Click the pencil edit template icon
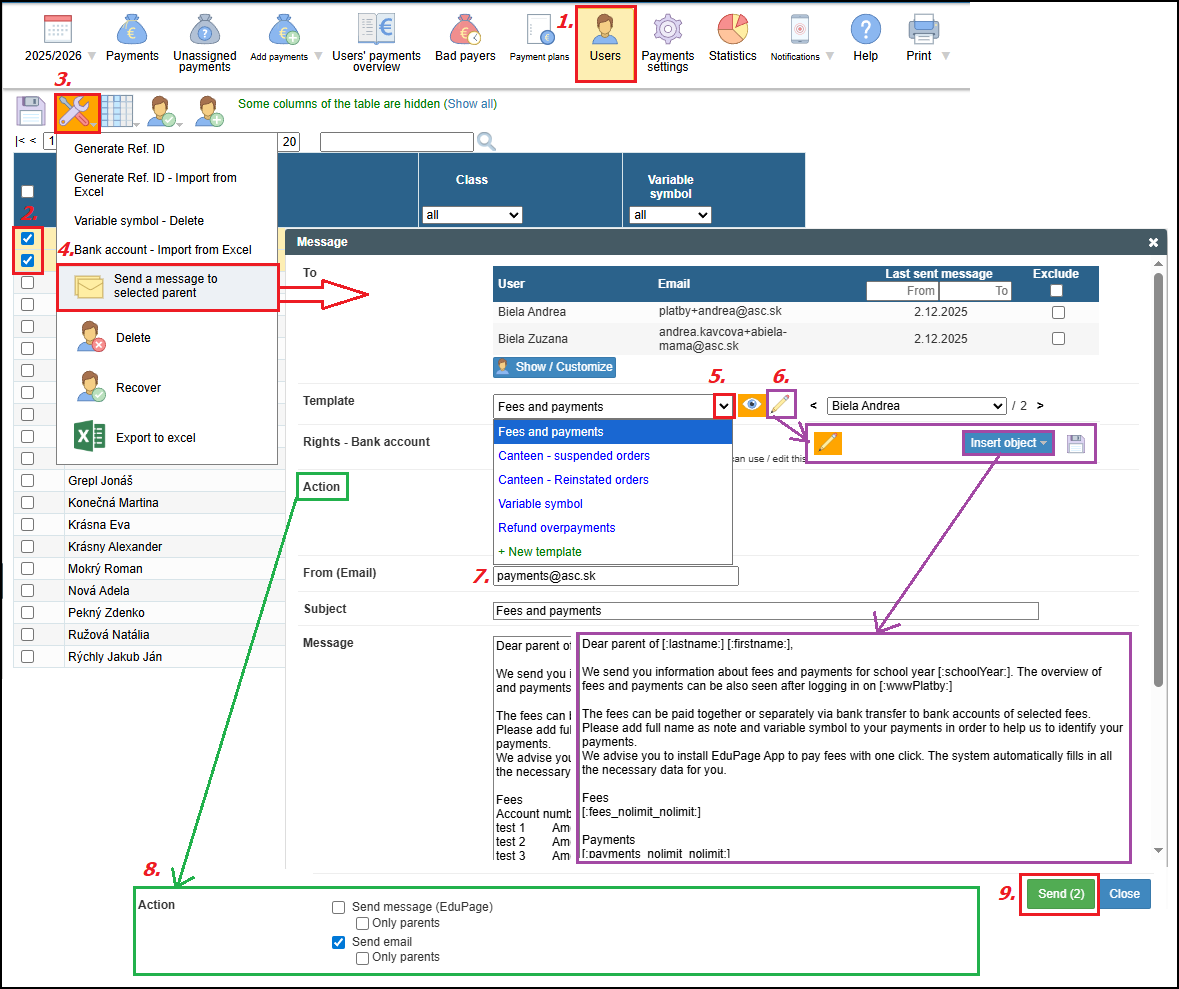Viewport: 1179px width, 989px height. 780,405
